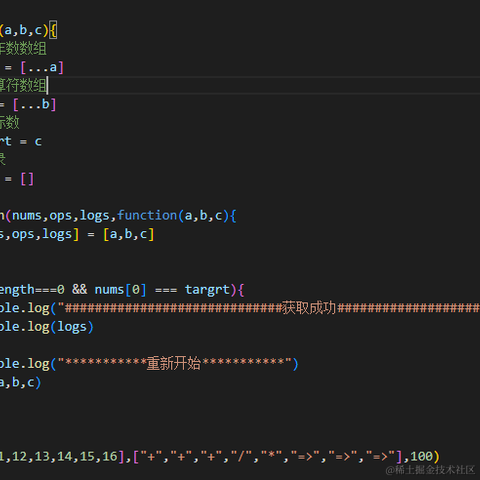Click the "function(a,b,c){" callback text
The image size is (480, 480).
pos(177,216)
